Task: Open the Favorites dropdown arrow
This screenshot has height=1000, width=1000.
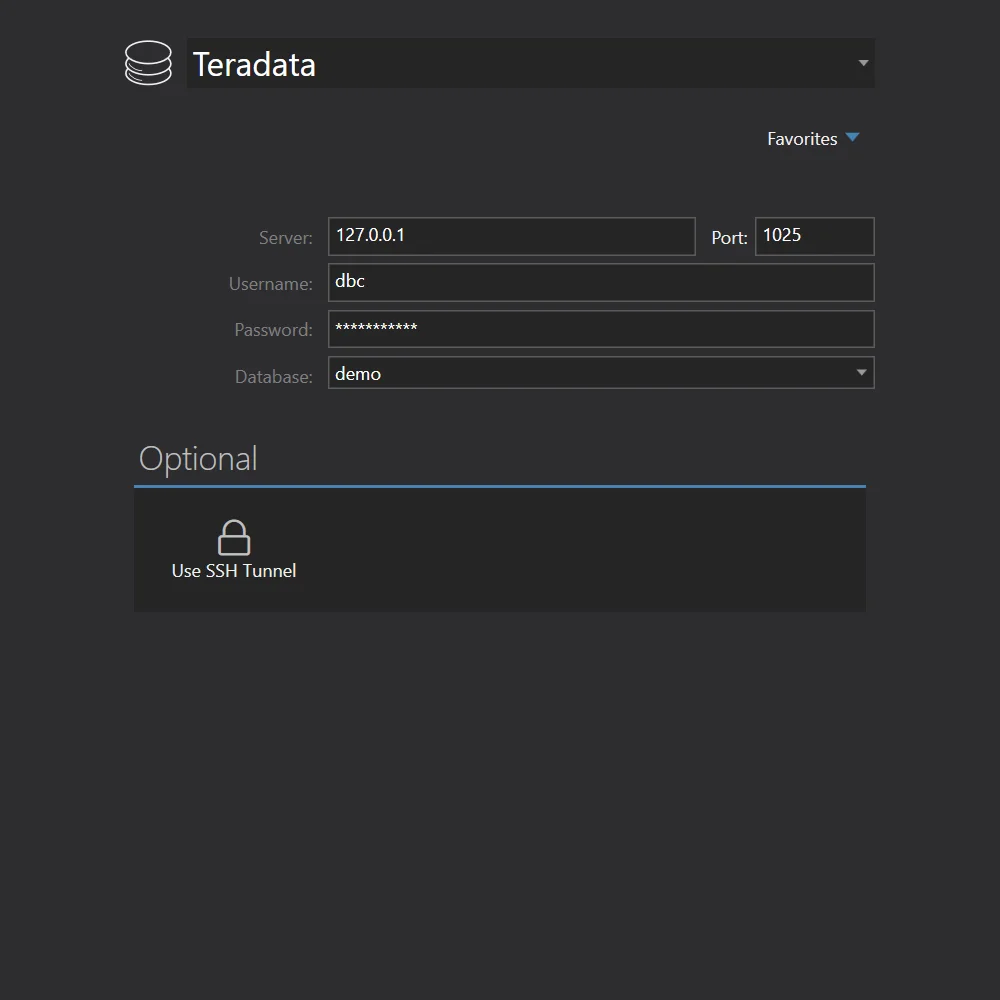Action: click(853, 138)
